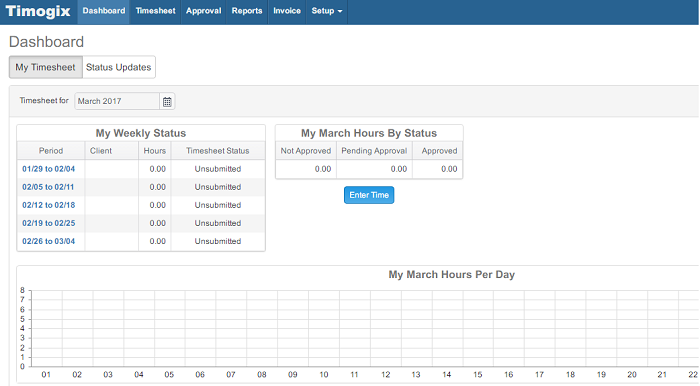Focus the March 2017 timesheet field
The height and width of the screenshot is (386, 700).
click(x=117, y=101)
